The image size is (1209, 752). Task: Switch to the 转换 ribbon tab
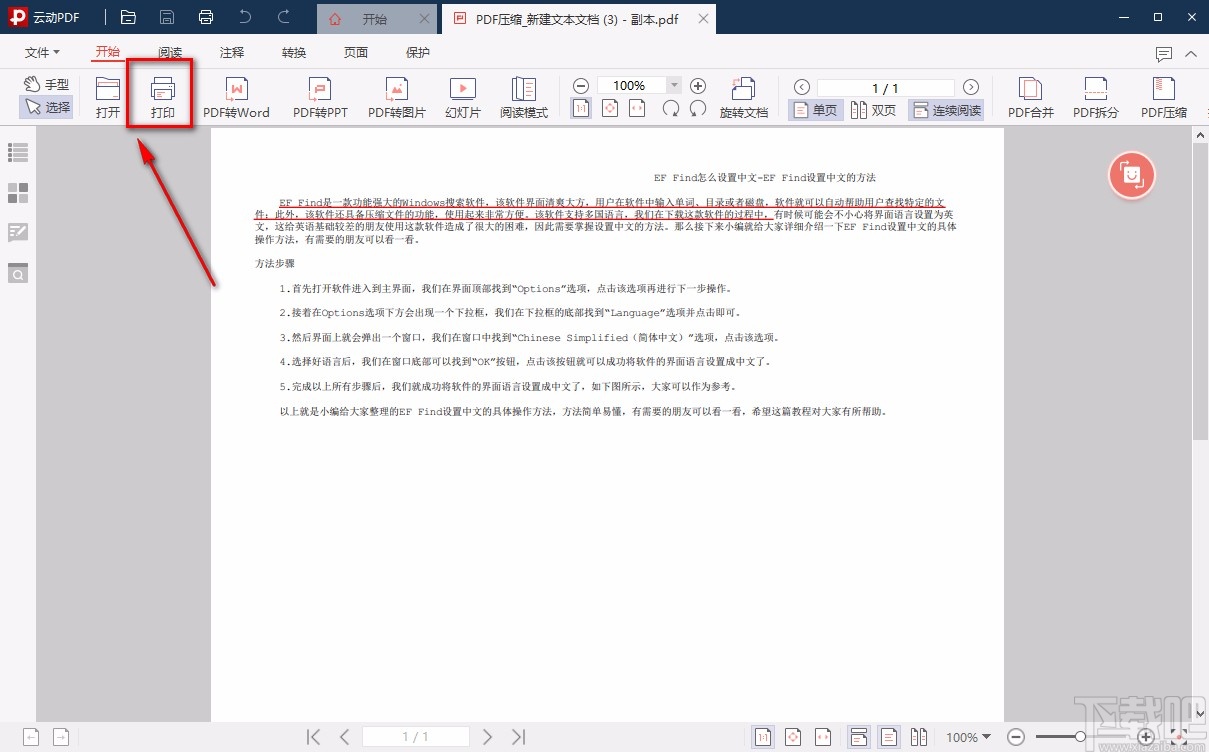click(x=293, y=52)
